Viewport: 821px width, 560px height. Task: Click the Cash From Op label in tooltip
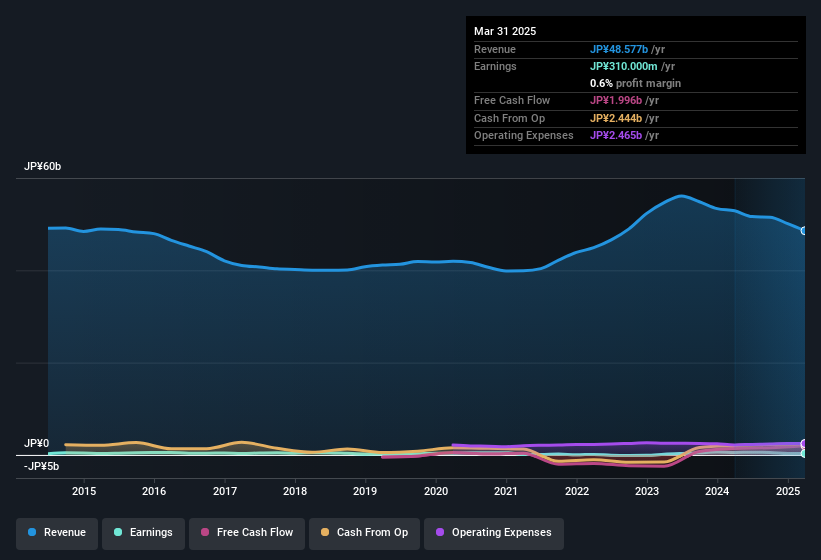click(x=509, y=118)
